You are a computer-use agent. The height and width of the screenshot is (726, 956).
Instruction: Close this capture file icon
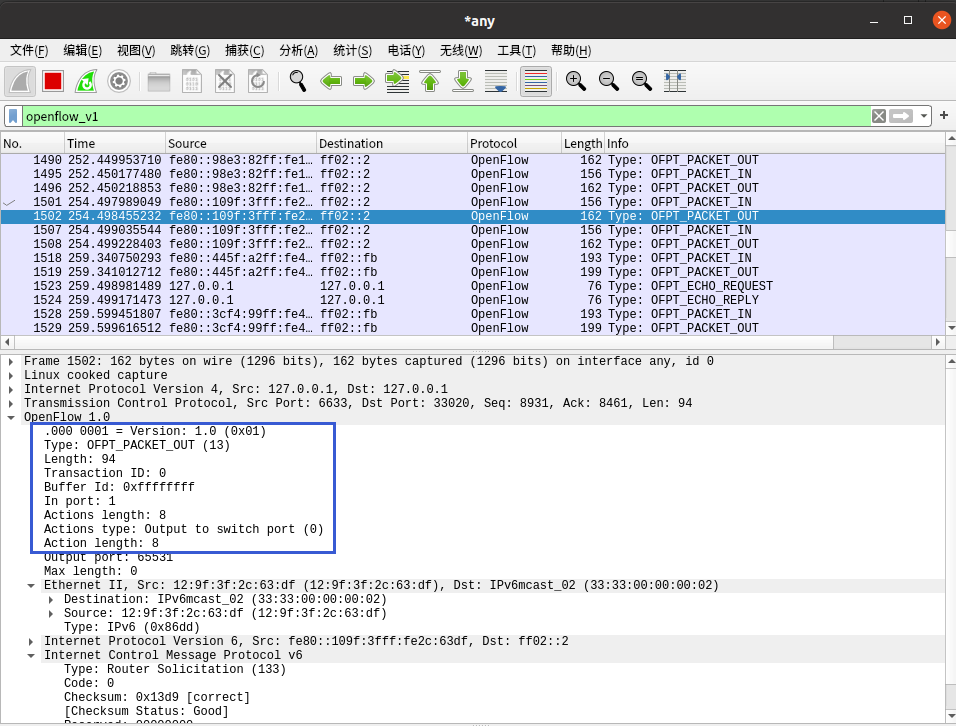tap(225, 81)
